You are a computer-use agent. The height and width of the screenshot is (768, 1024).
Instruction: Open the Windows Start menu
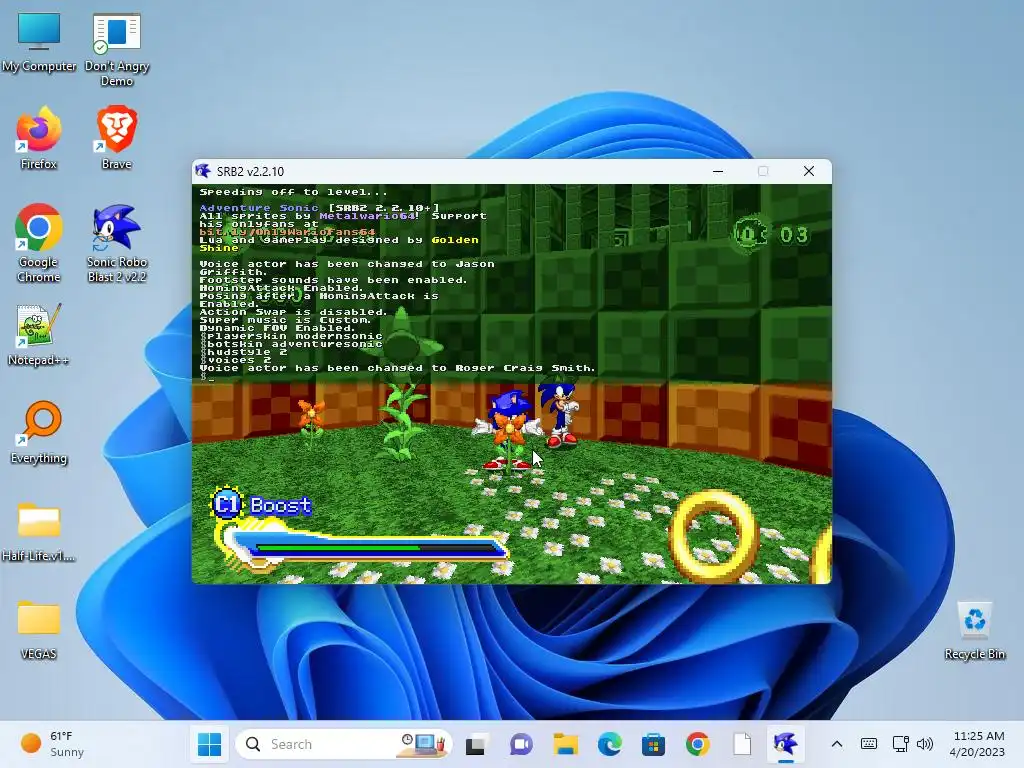click(210, 744)
